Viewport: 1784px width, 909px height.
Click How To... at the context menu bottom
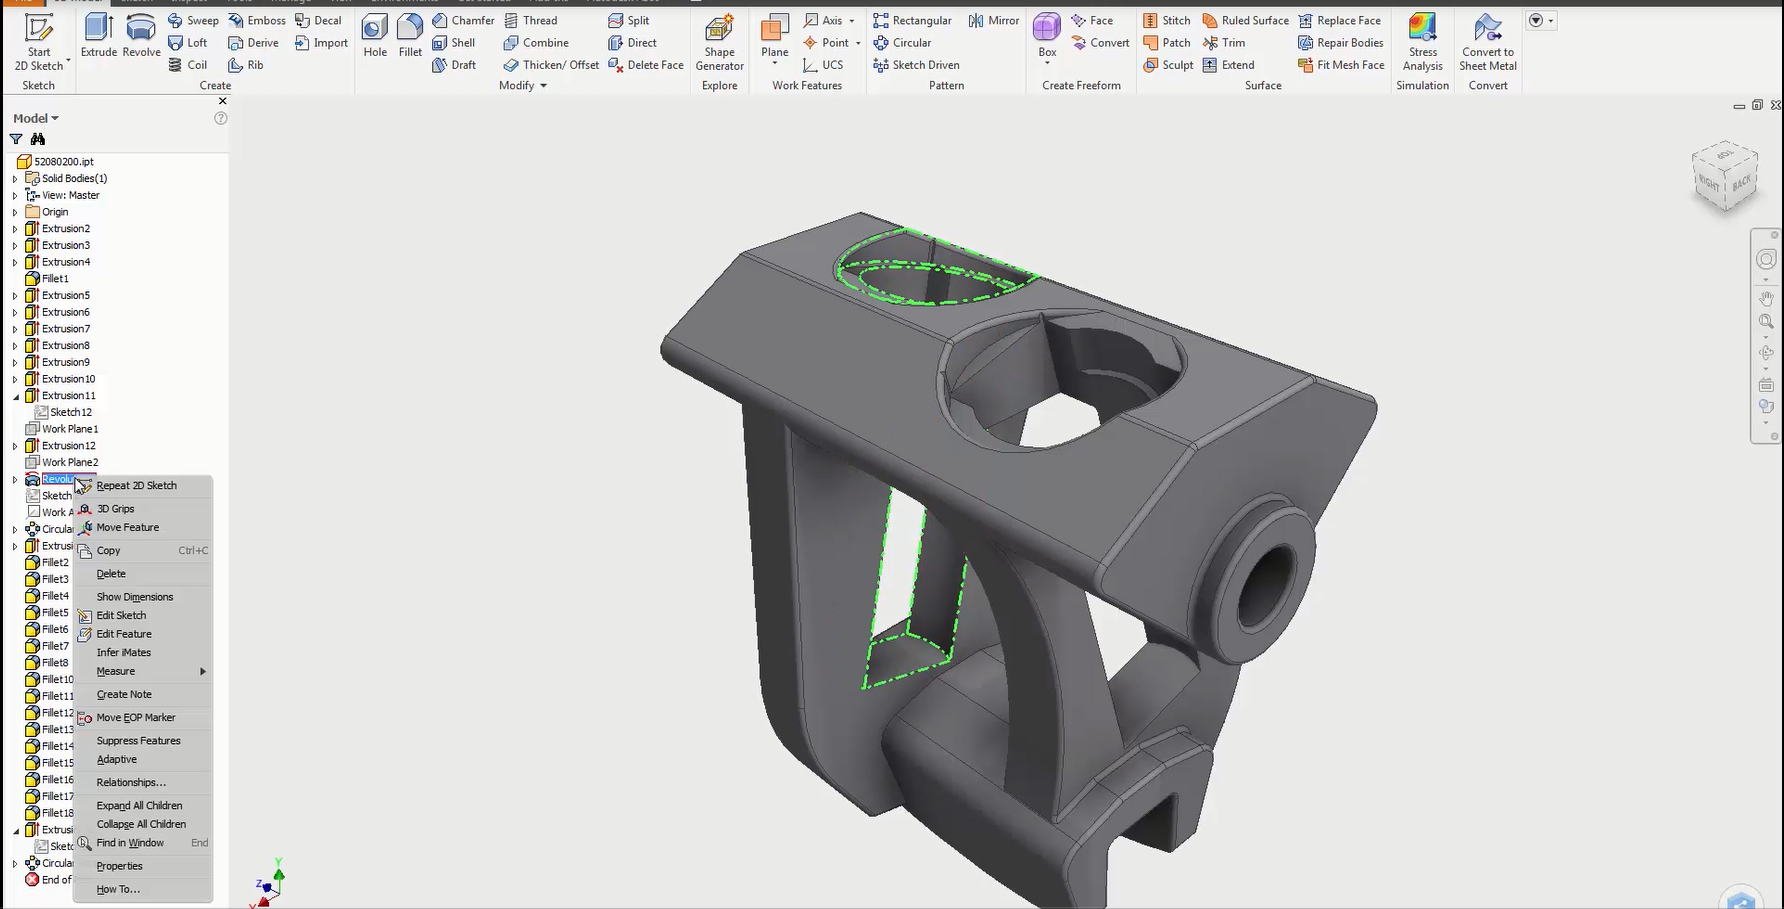pyautogui.click(x=117, y=888)
